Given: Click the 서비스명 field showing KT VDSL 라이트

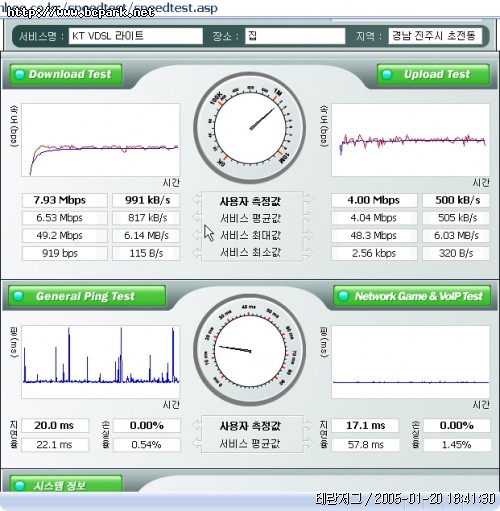Looking at the screenshot, I should coord(136,36).
